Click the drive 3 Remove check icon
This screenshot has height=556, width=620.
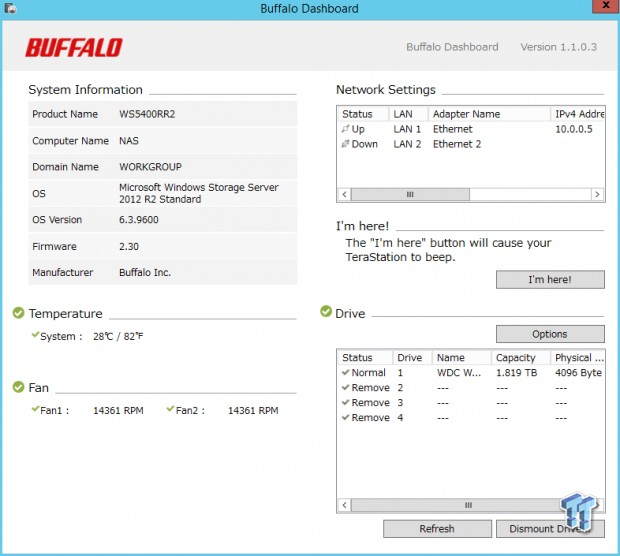[346, 403]
